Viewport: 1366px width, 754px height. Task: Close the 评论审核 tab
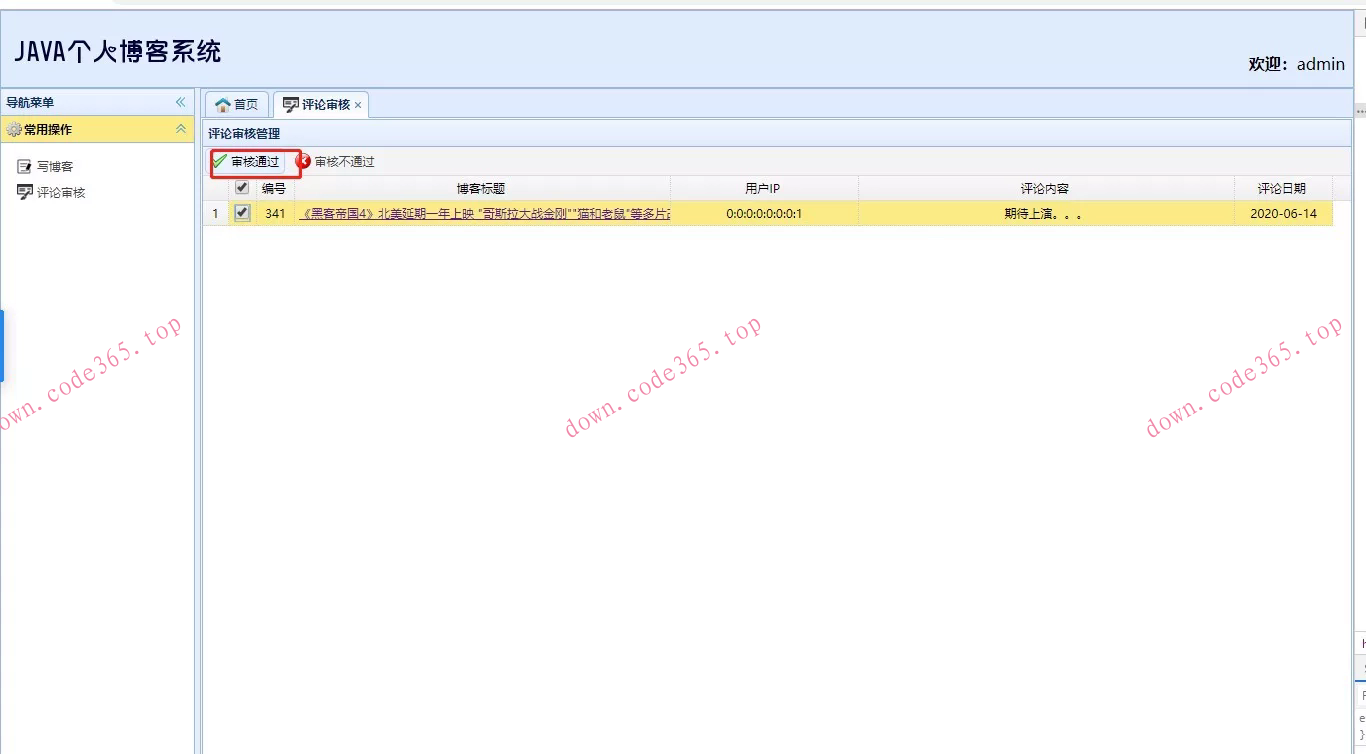pos(358,105)
